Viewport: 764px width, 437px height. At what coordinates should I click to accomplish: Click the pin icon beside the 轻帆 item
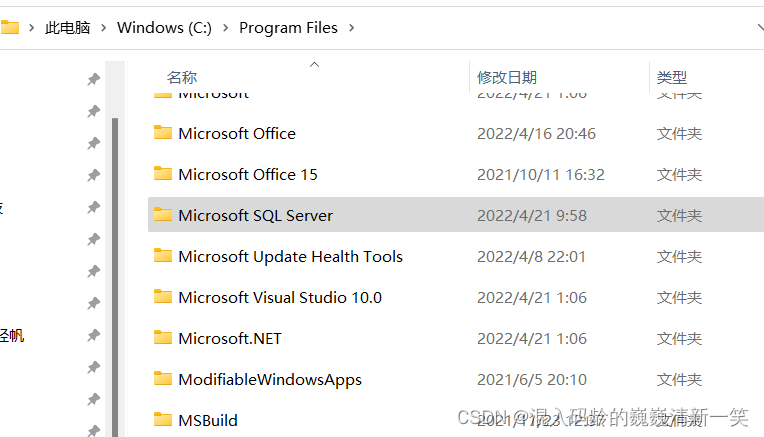(94, 335)
